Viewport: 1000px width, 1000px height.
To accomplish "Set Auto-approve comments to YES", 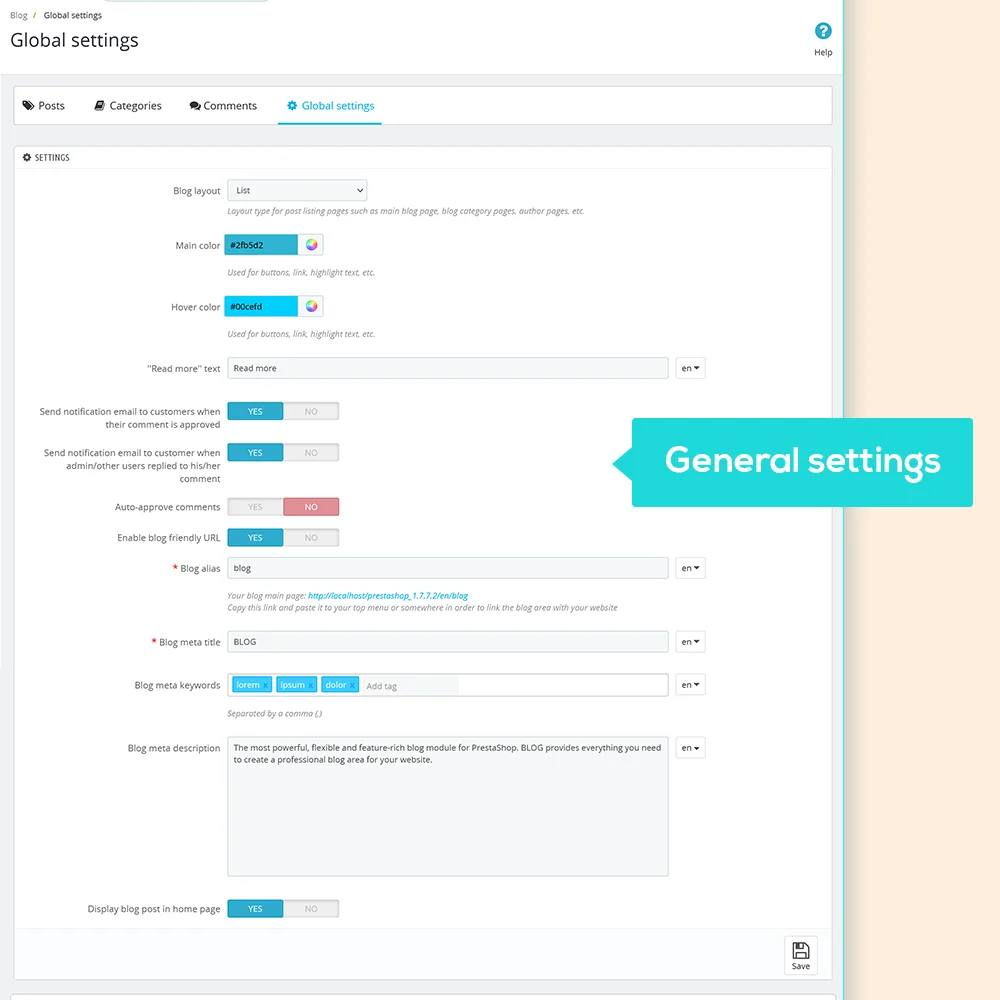I will tap(255, 507).
